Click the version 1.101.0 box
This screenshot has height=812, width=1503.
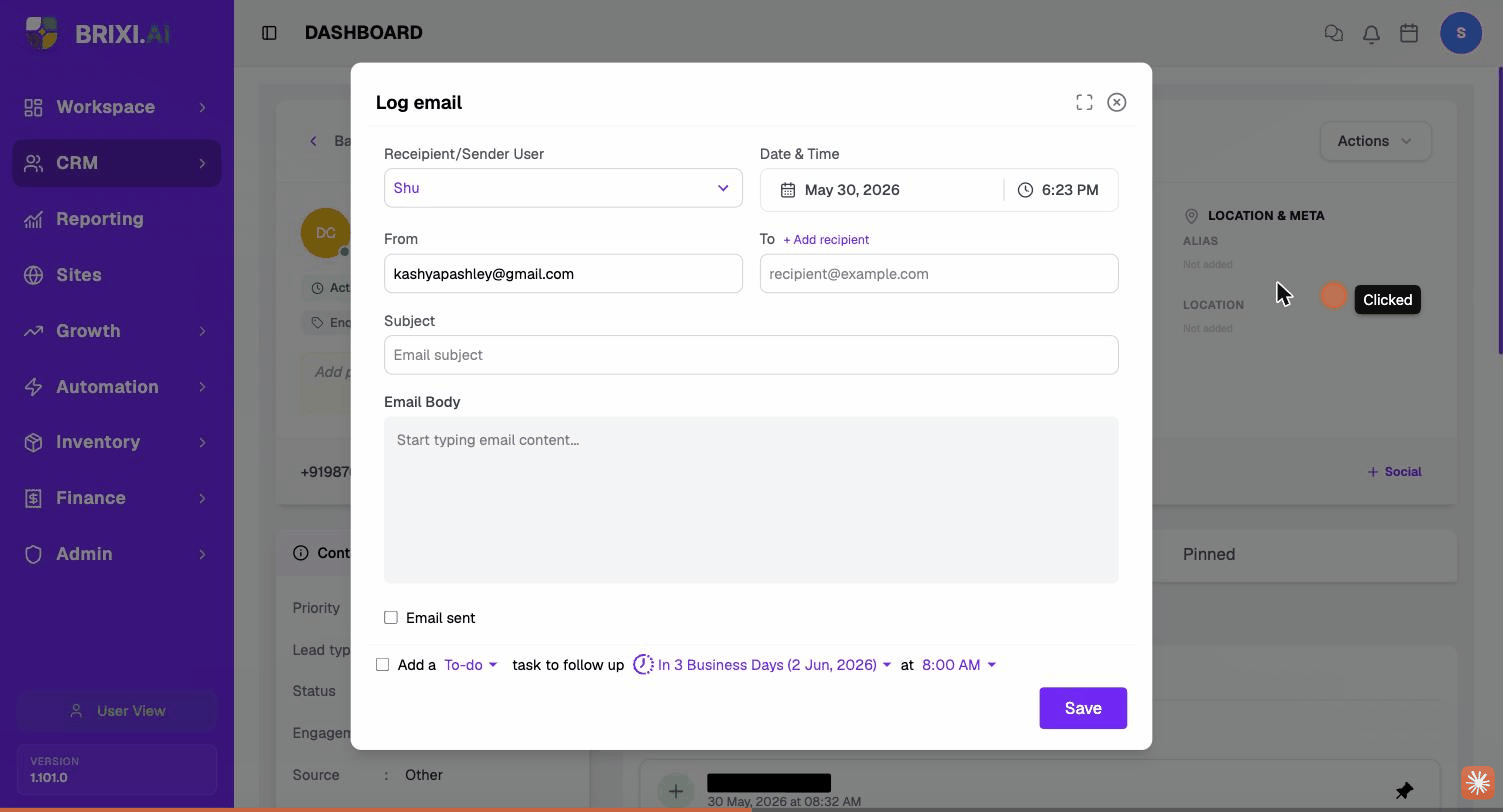[117, 769]
